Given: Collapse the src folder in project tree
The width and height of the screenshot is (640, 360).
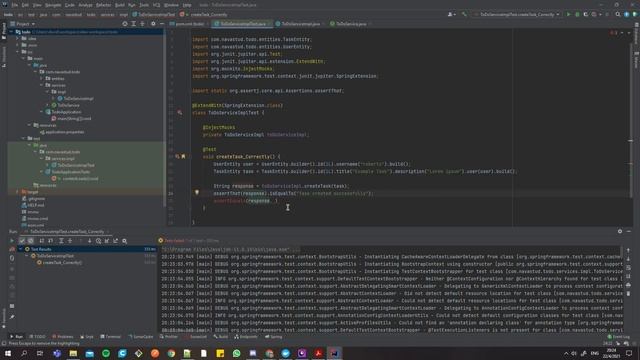Looking at the screenshot, I should [x=18, y=52].
